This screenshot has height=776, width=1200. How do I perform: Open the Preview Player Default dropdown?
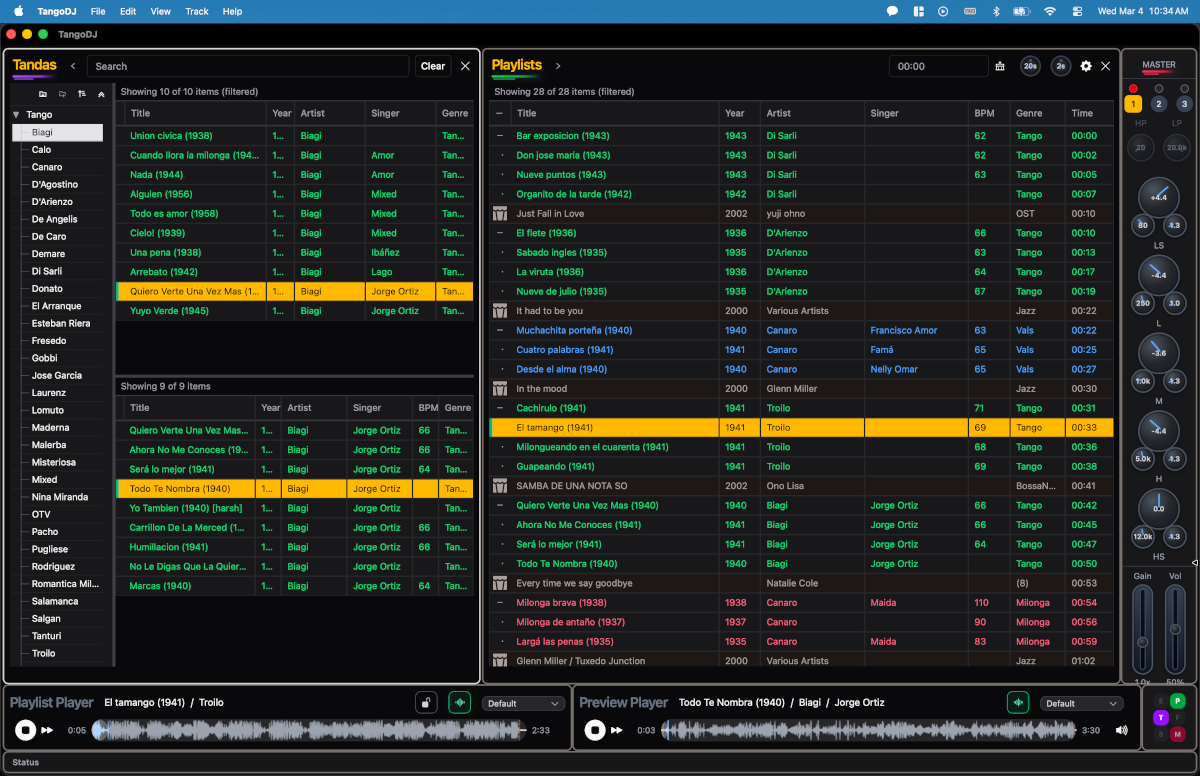tap(1082, 703)
